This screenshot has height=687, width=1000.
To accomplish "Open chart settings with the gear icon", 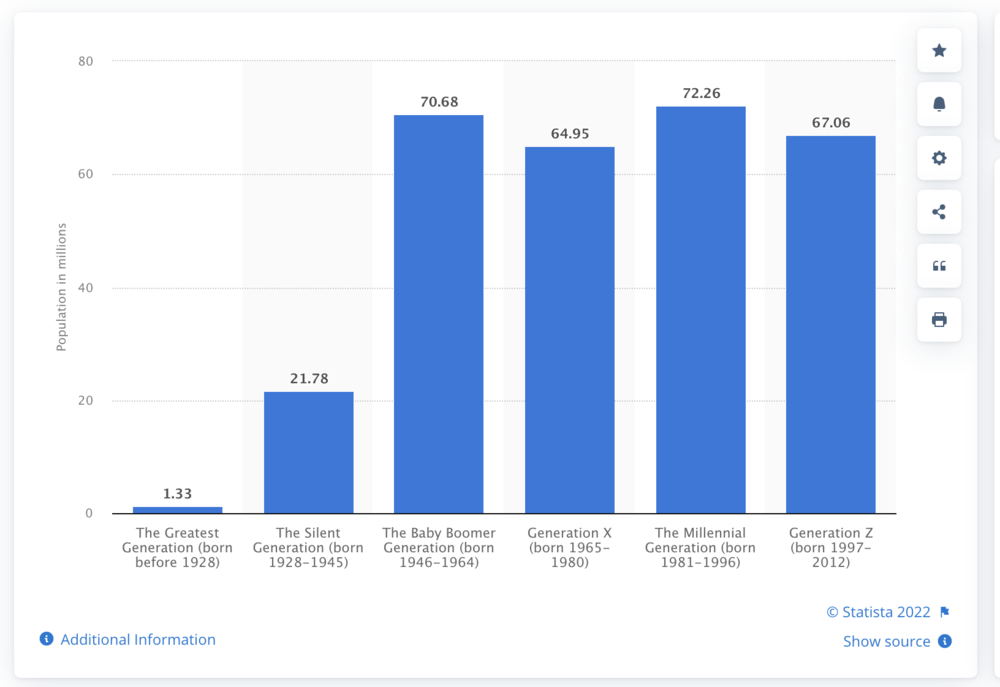I will [x=939, y=158].
